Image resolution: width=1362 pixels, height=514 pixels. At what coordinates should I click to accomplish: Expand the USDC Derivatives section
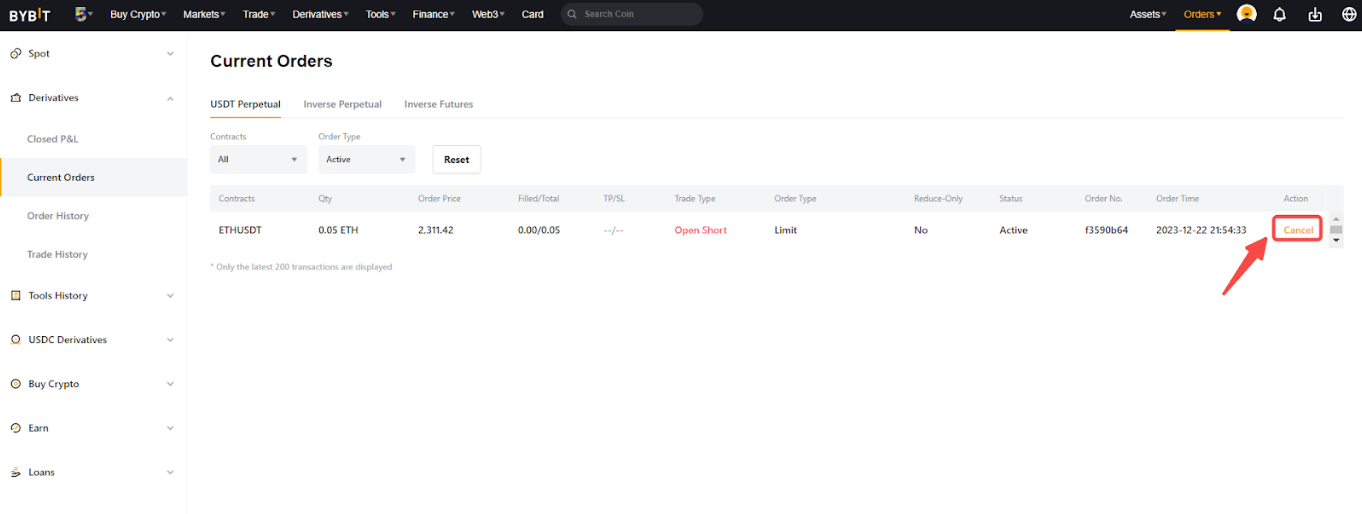point(170,340)
